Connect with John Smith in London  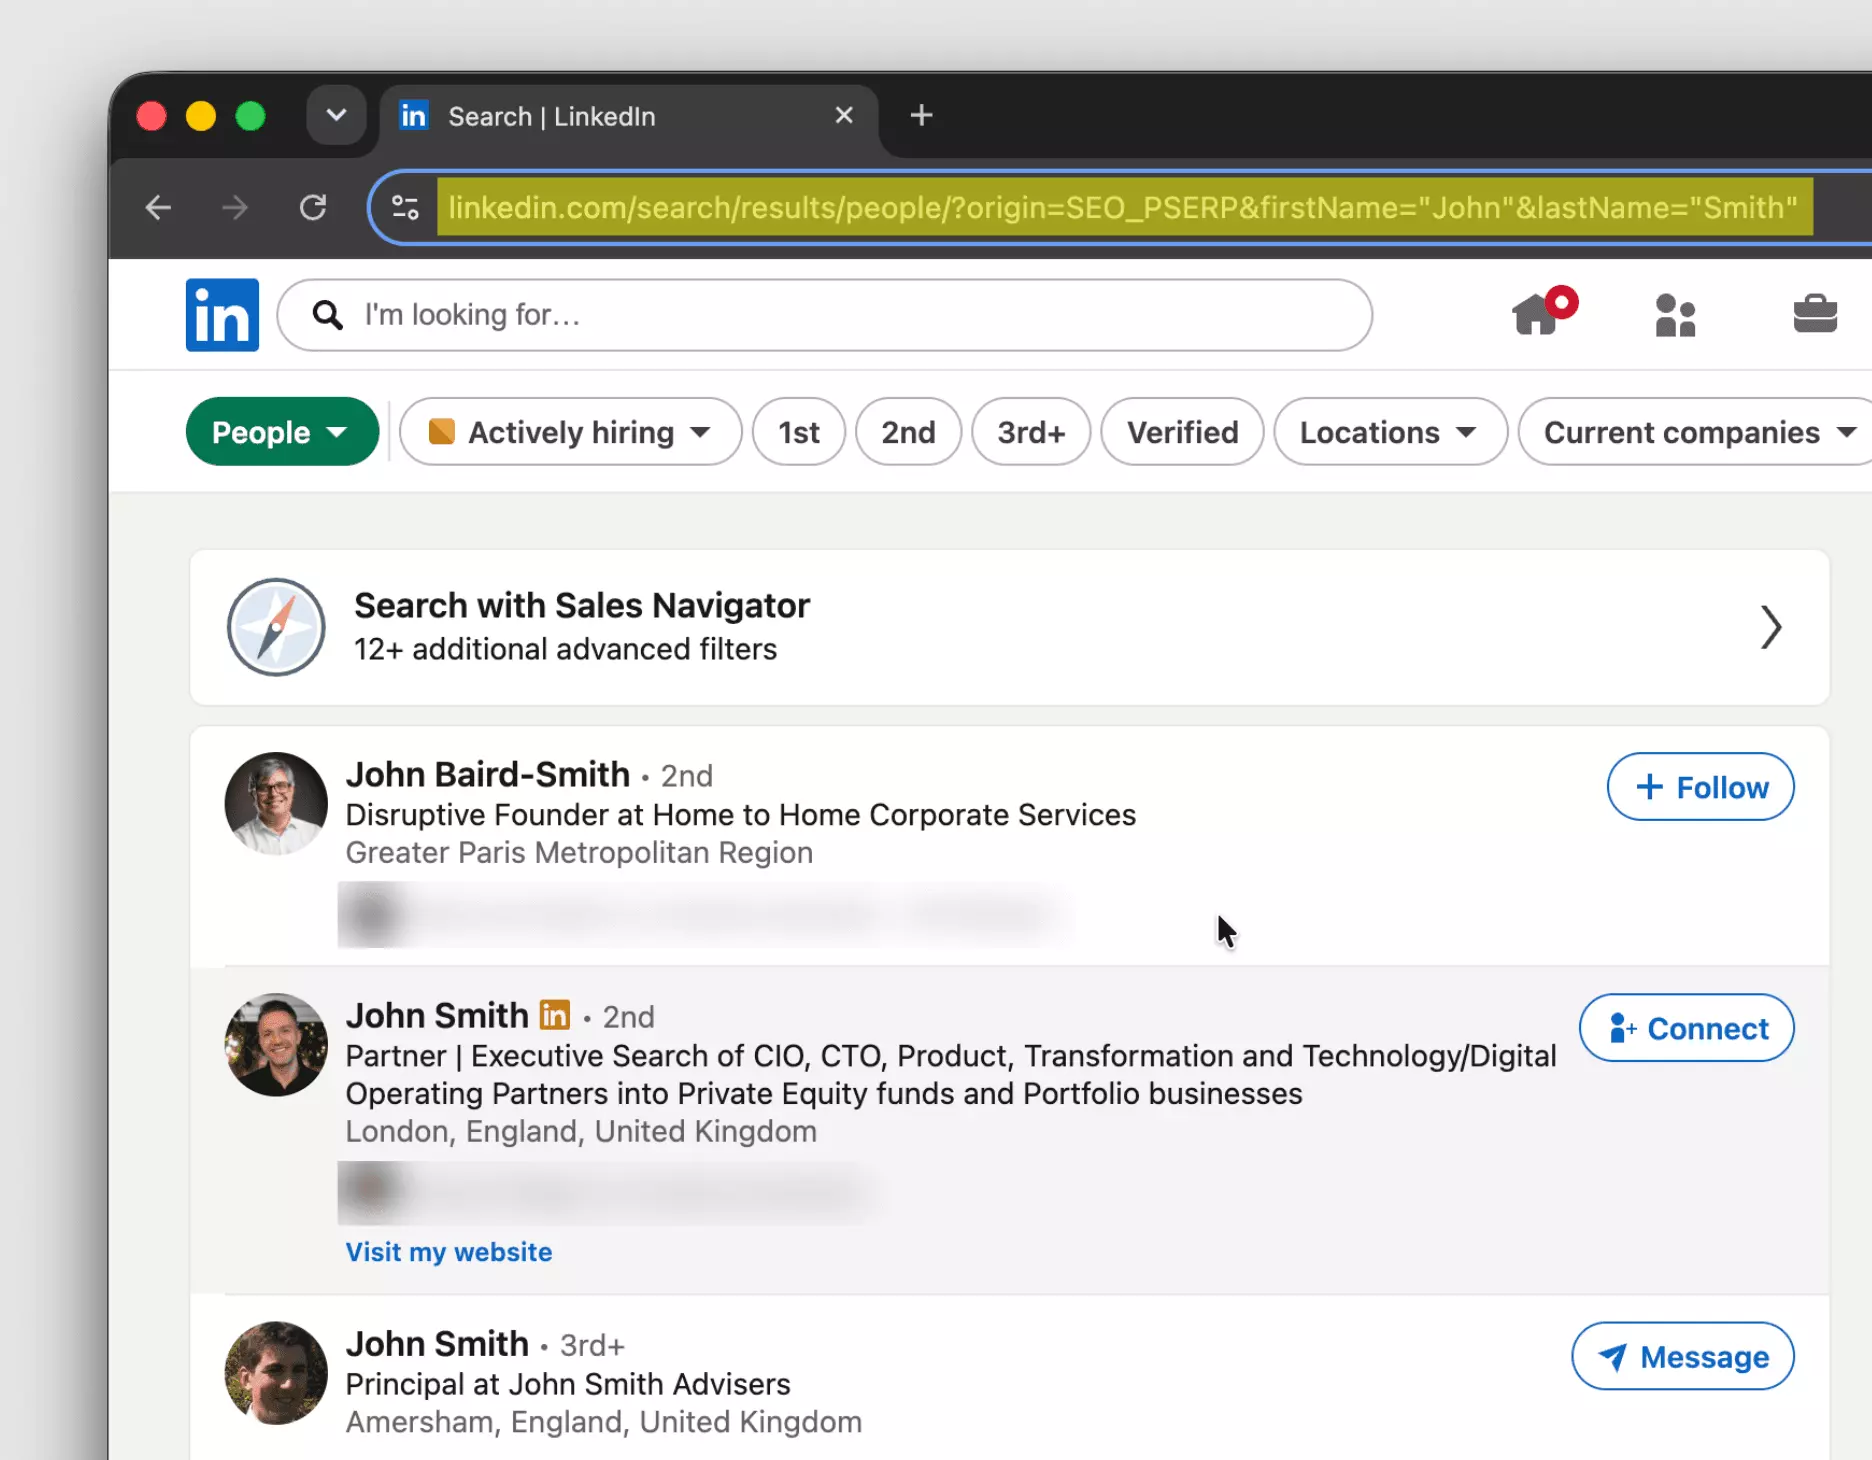[1686, 1028]
